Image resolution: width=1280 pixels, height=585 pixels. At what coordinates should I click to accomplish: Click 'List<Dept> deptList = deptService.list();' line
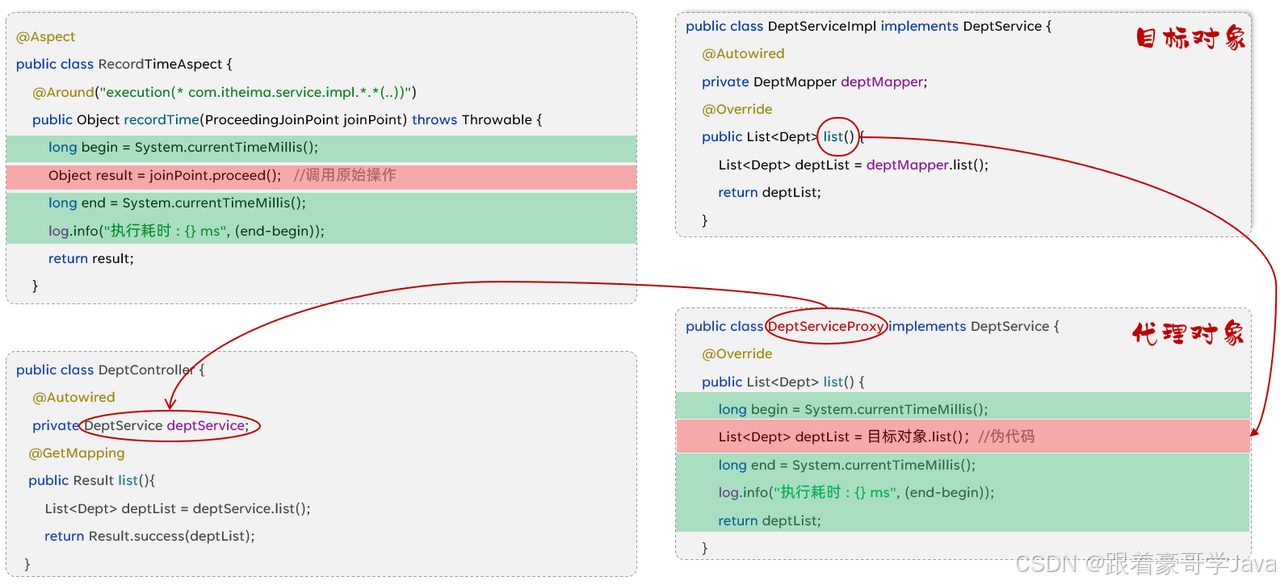pyautogui.click(x=178, y=509)
